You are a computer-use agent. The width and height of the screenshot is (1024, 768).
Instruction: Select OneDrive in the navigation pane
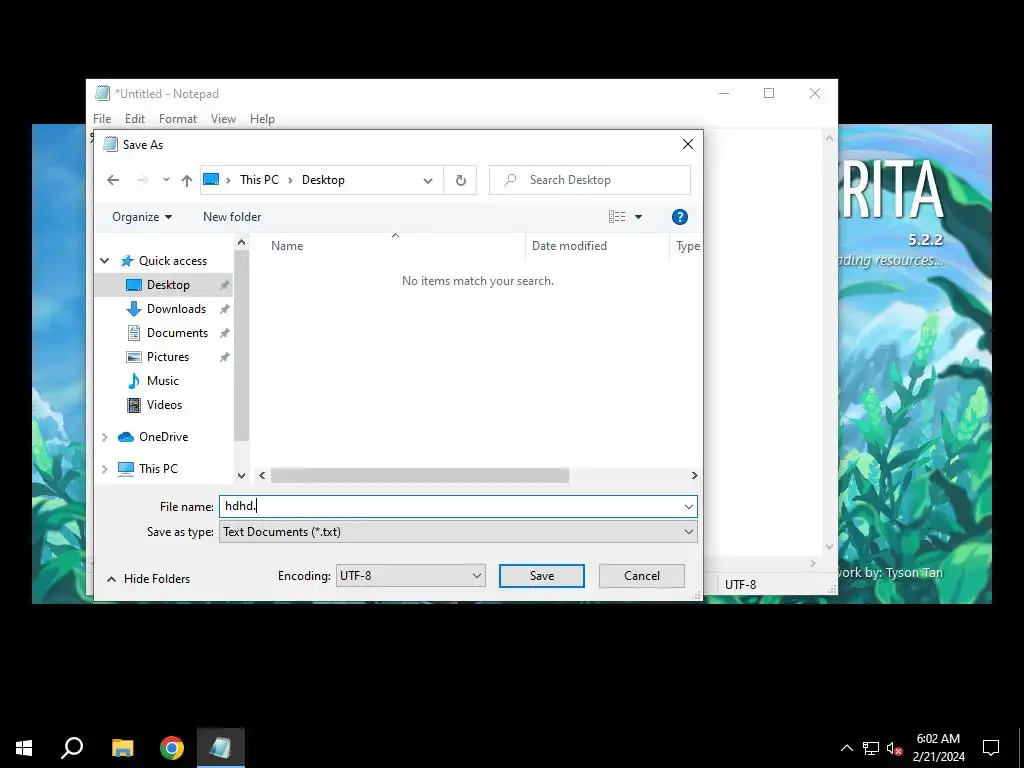coord(163,437)
